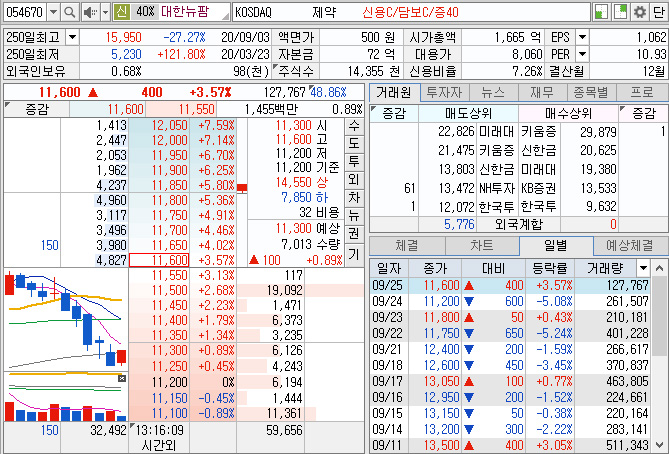Click the green 신 credit badge icon
Screen dimensions: 669x454
click(121, 12)
